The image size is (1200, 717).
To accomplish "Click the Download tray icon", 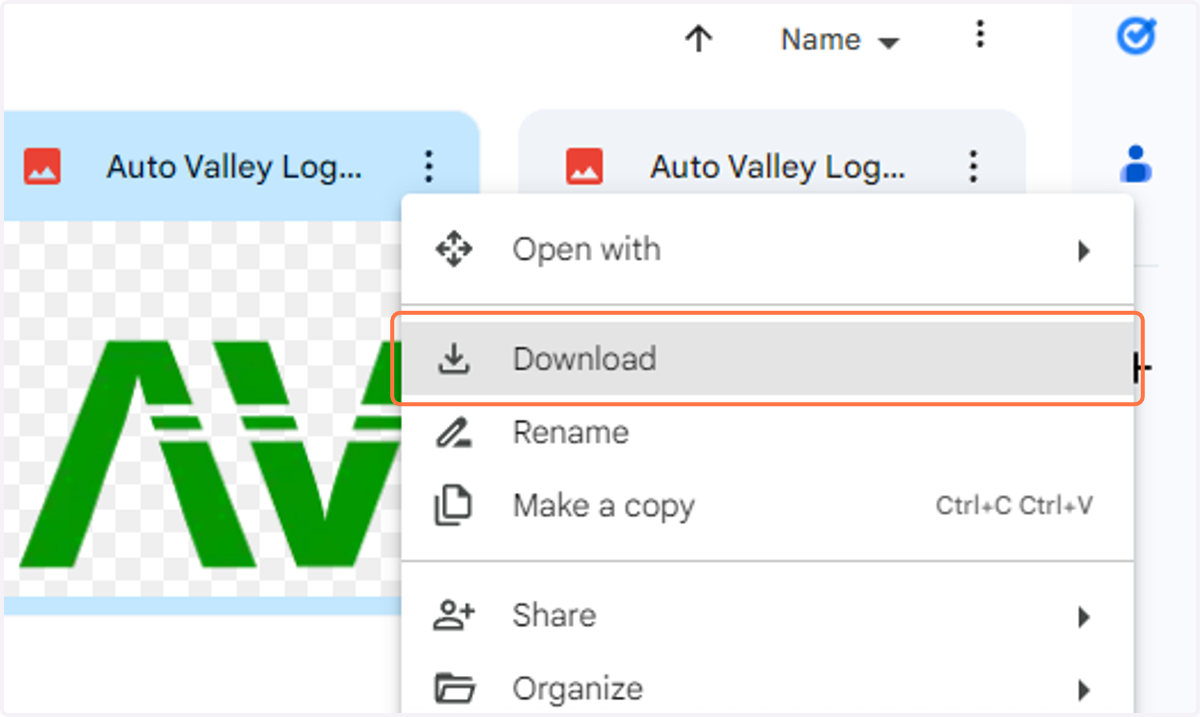I will click(x=454, y=359).
